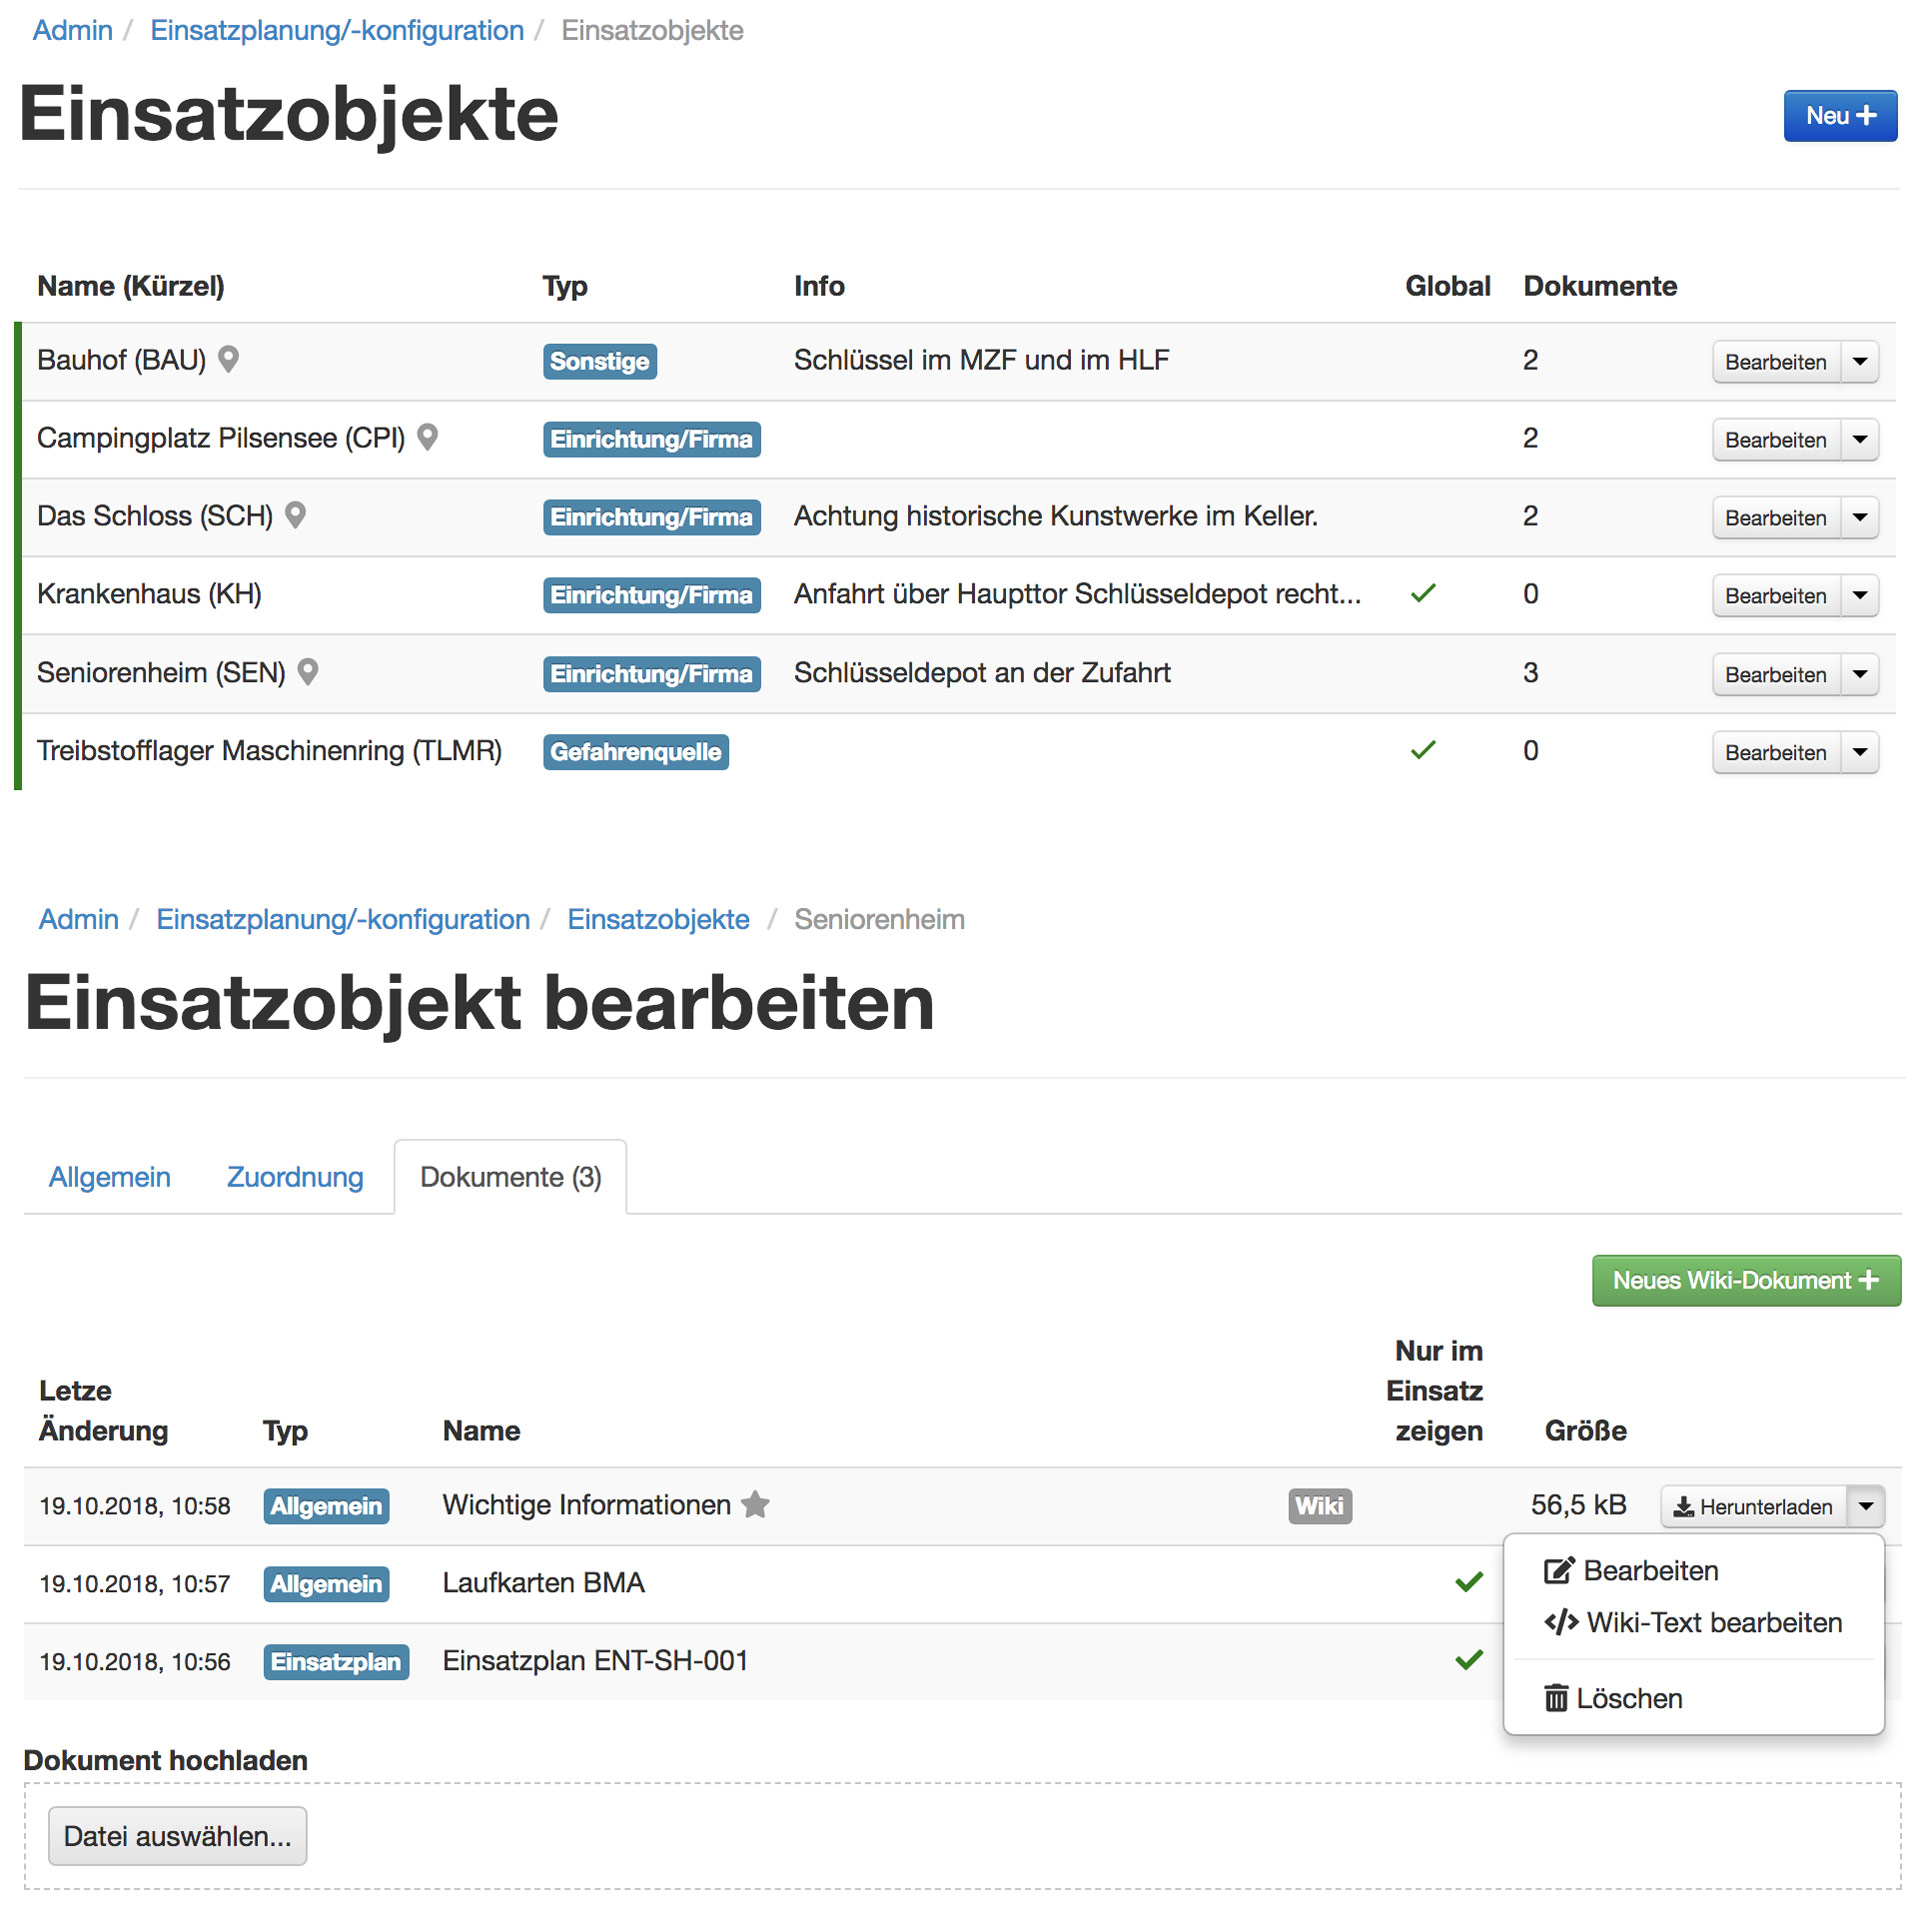Click the Gefahrenquelle badge for Treibstofflager
The image size is (1920, 1908).
(635, 752)
